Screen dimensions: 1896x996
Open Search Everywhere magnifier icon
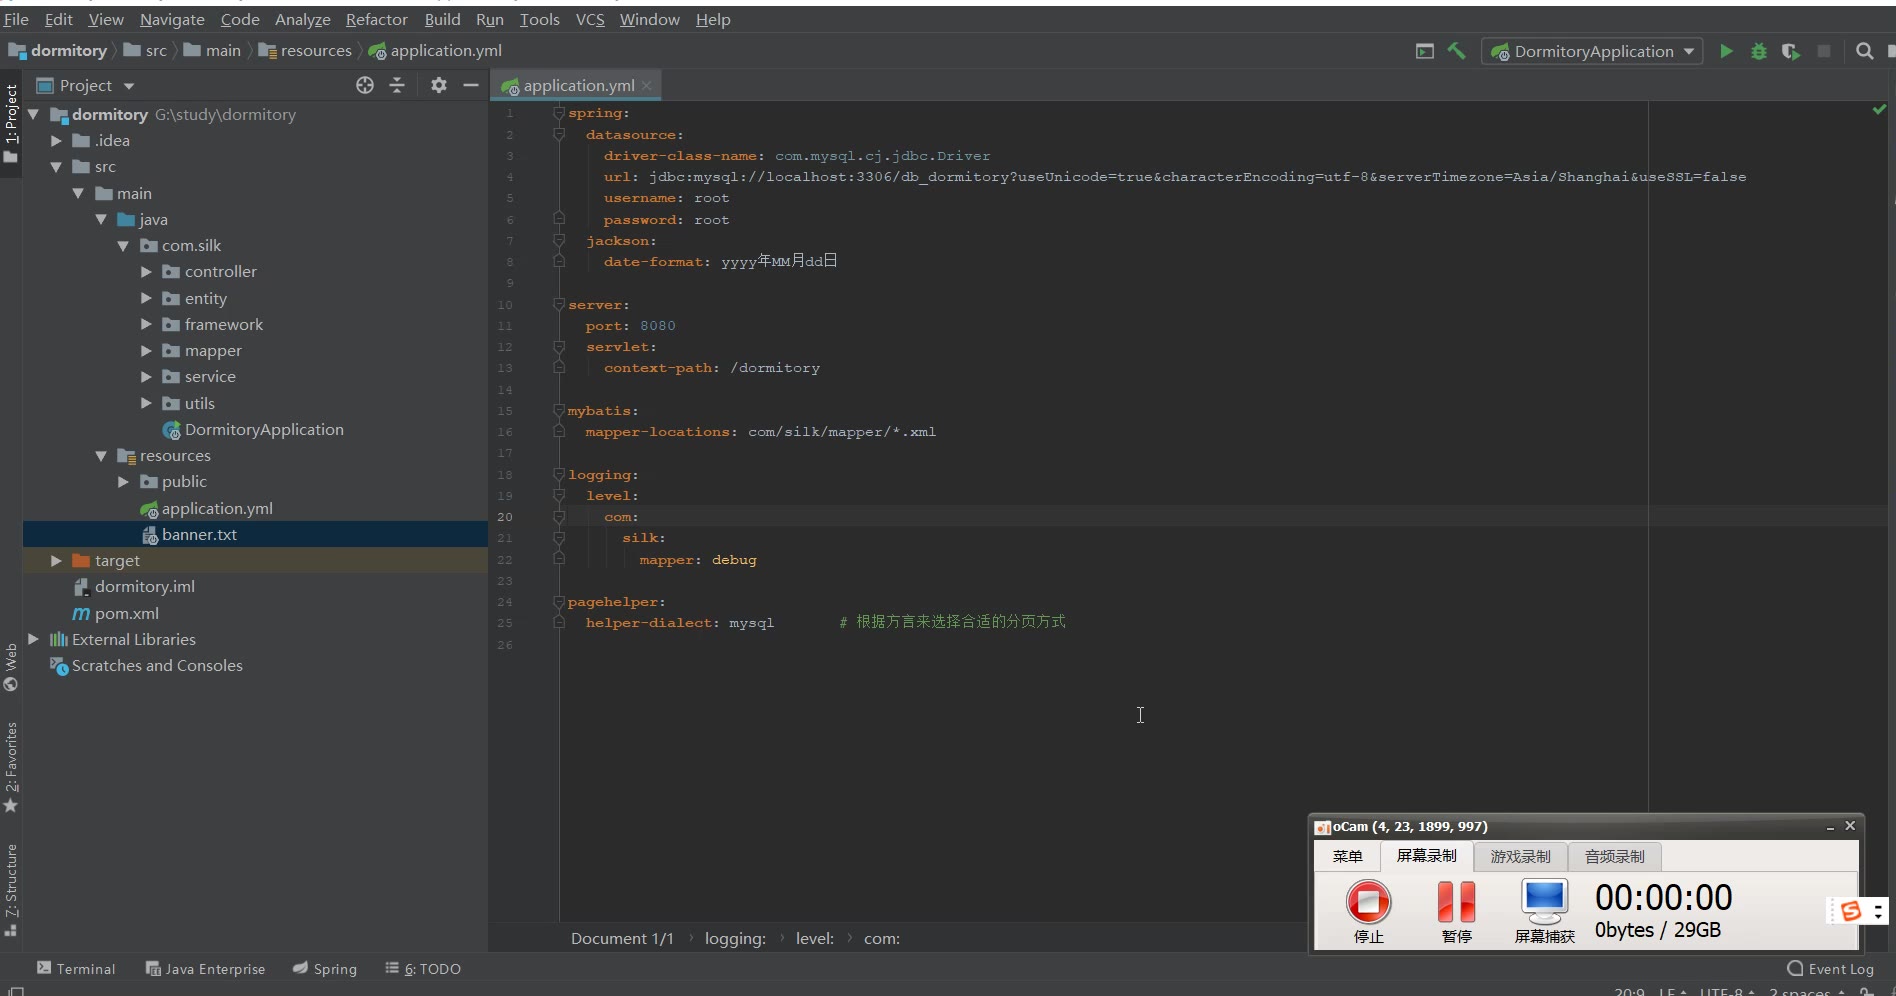click(x=1864, y=51)
